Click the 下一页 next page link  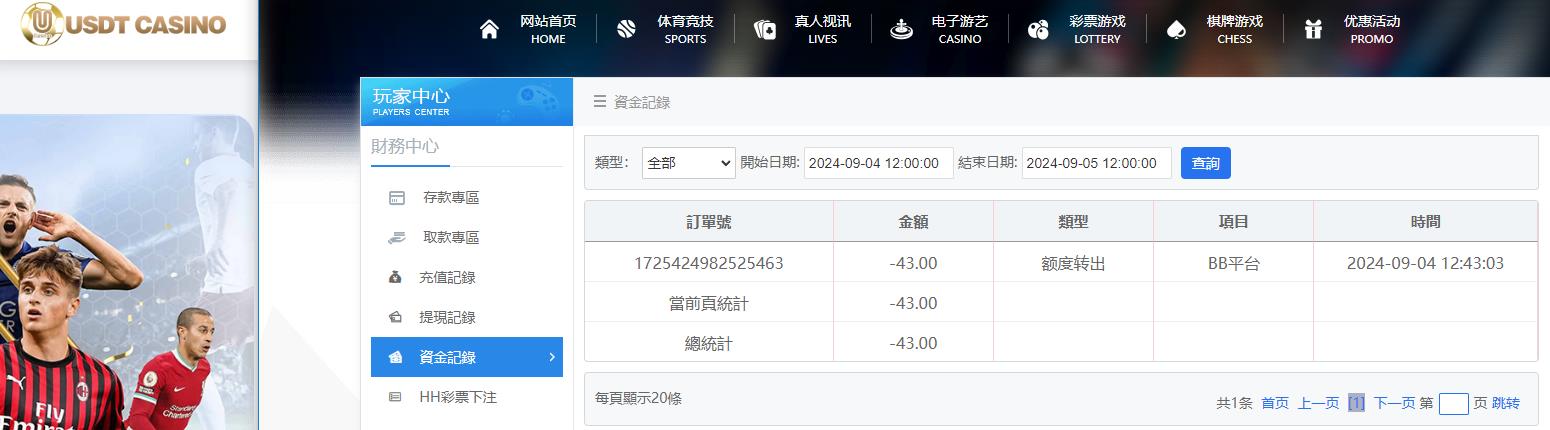(x=1394, y=403)
